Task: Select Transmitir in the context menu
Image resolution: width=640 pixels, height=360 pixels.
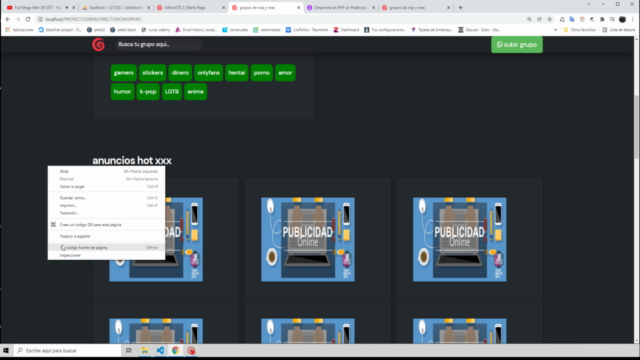Action: coord(107,213)
